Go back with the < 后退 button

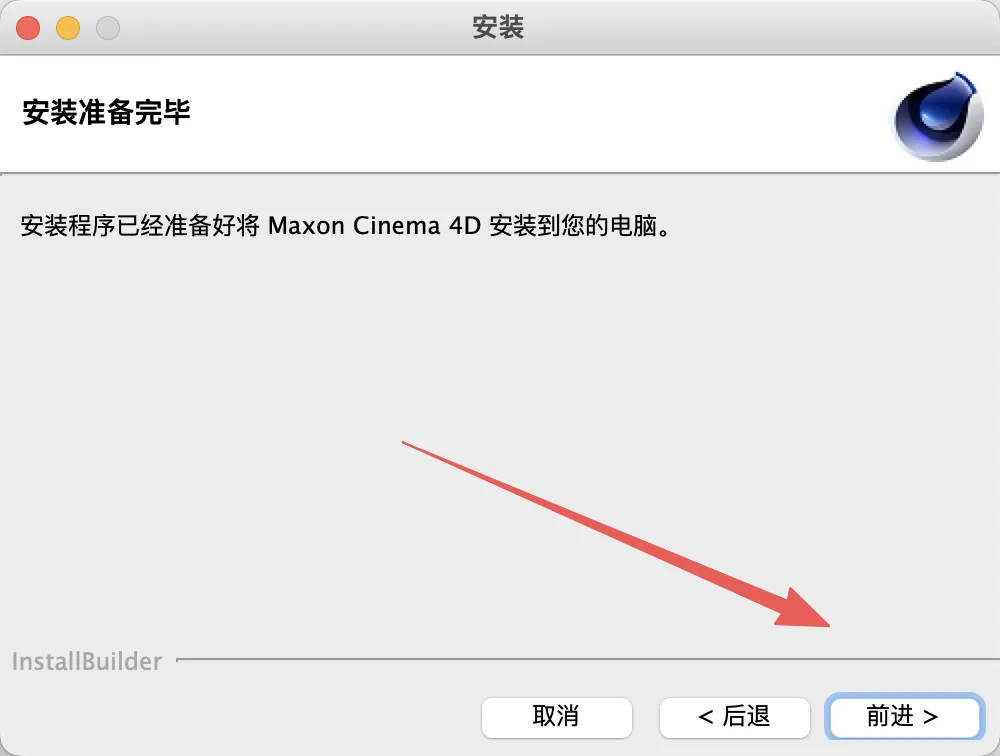735,717
